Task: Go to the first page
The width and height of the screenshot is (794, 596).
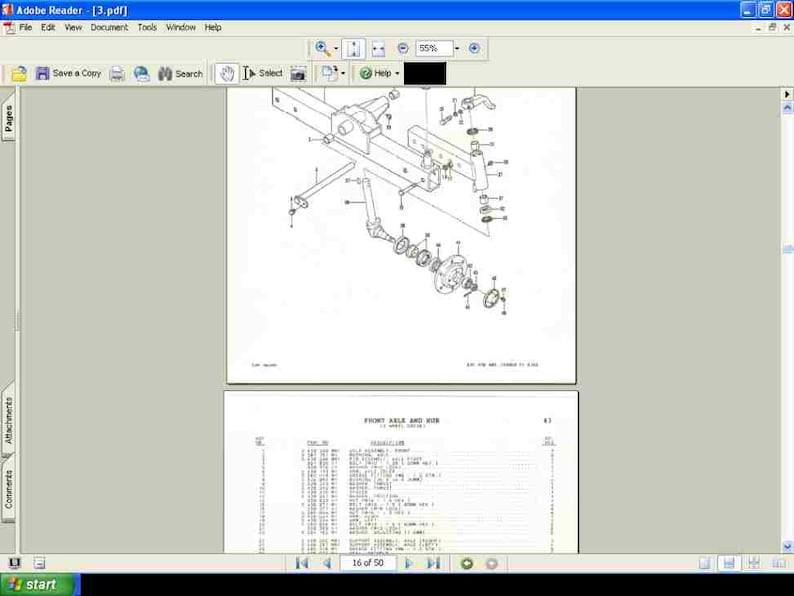Action: pos(302,563)
